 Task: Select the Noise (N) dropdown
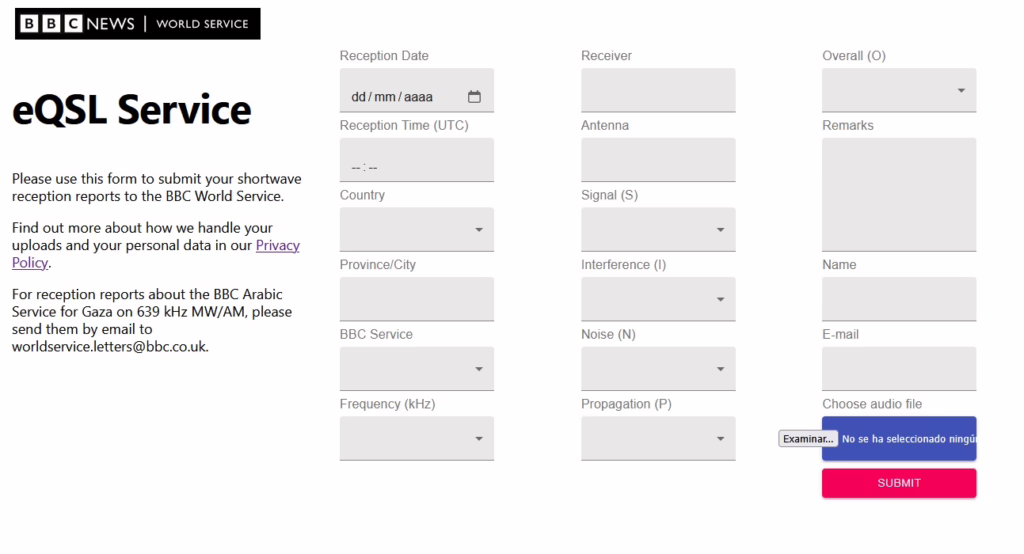click(x=658, y=369)
